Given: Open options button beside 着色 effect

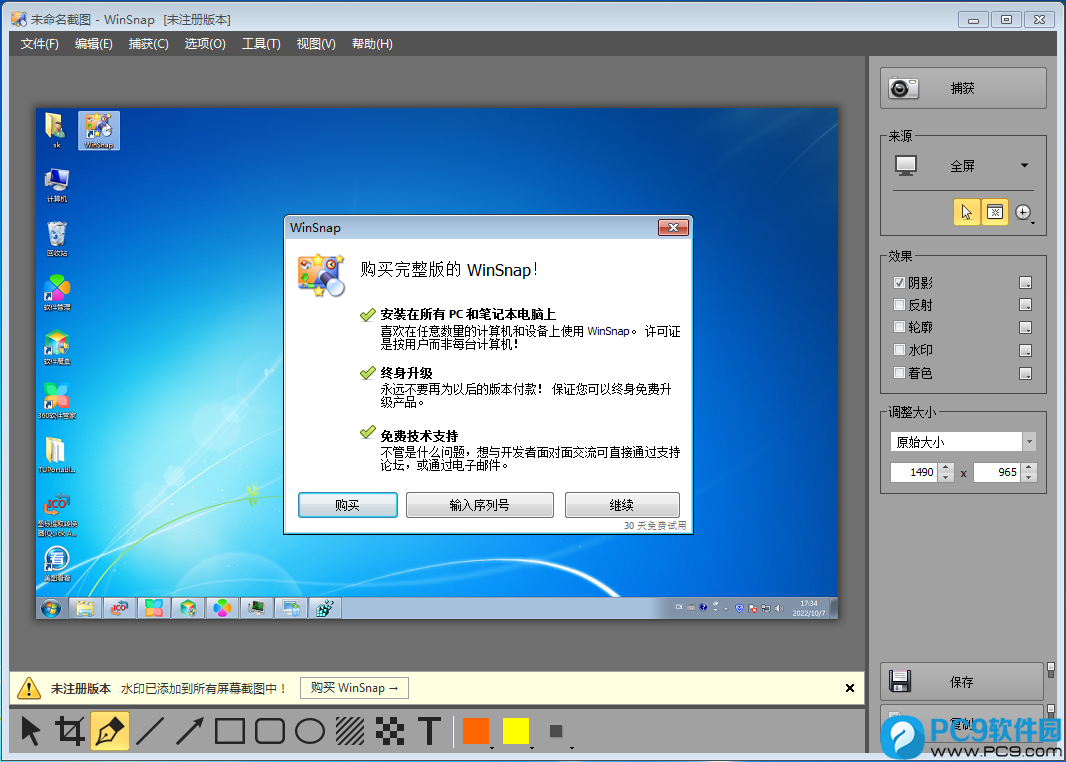Looking at the screenshot, I should click(x=1026, y=373).
